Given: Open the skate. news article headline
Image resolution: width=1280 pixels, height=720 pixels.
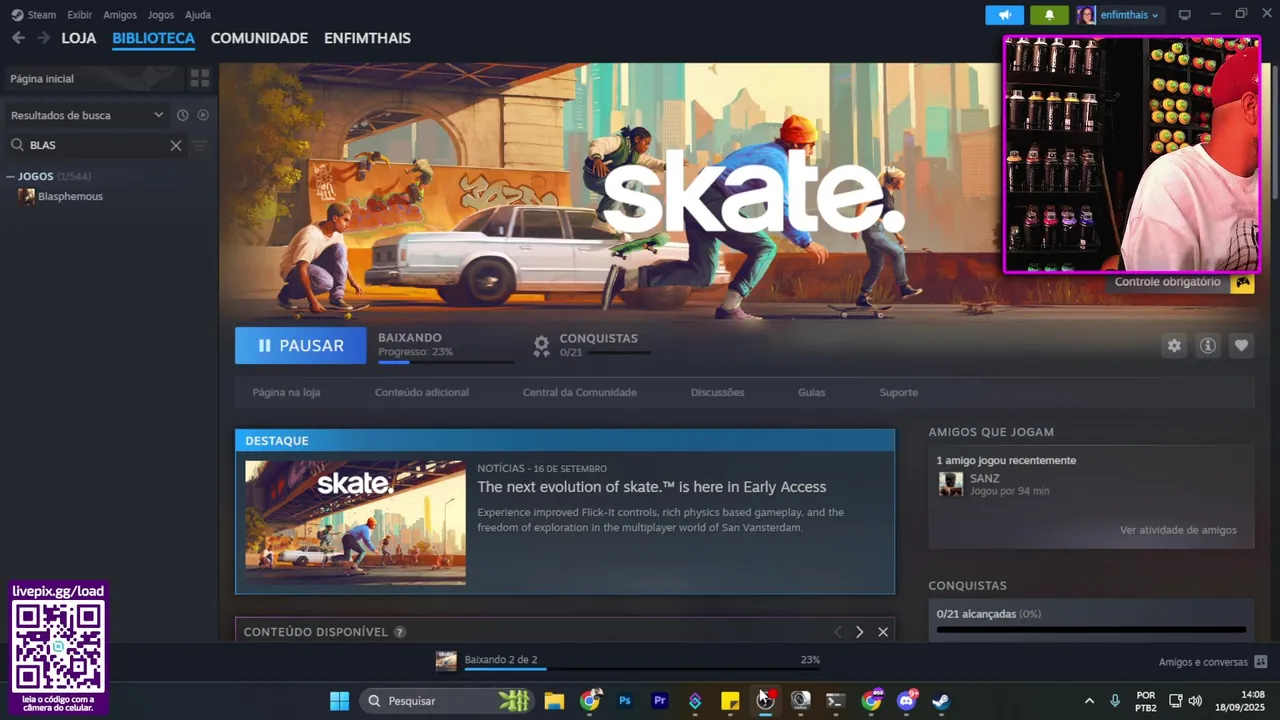Looking at the screenshot, I should click(x=651, y=487).
